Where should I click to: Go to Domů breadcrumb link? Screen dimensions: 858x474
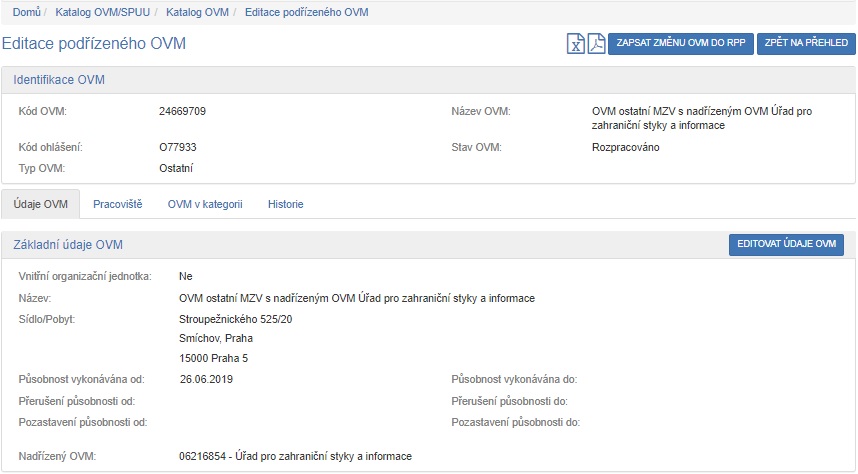pyautogui.click(x=26, y=12)
